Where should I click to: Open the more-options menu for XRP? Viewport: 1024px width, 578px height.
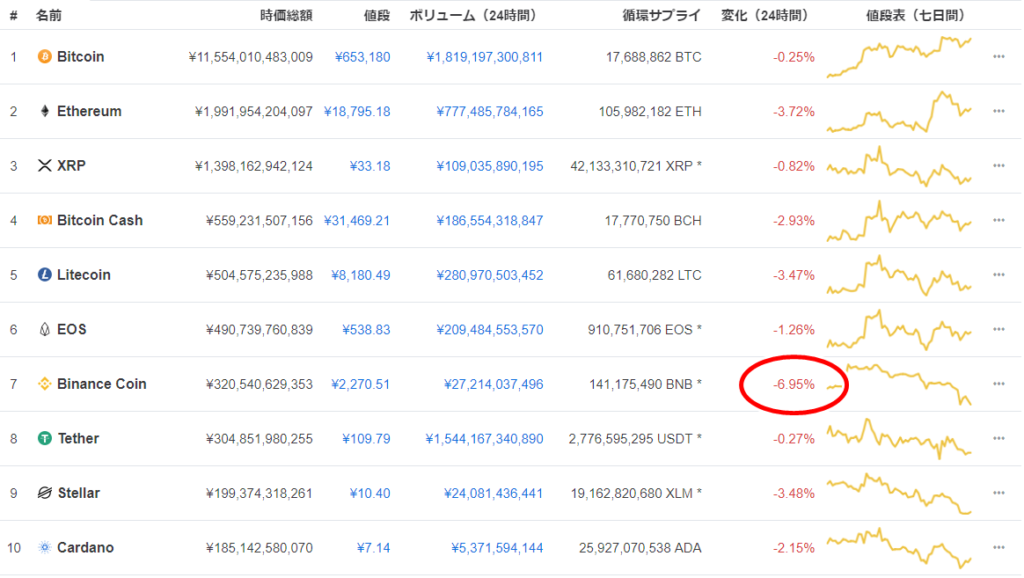(x=999, y=166)
